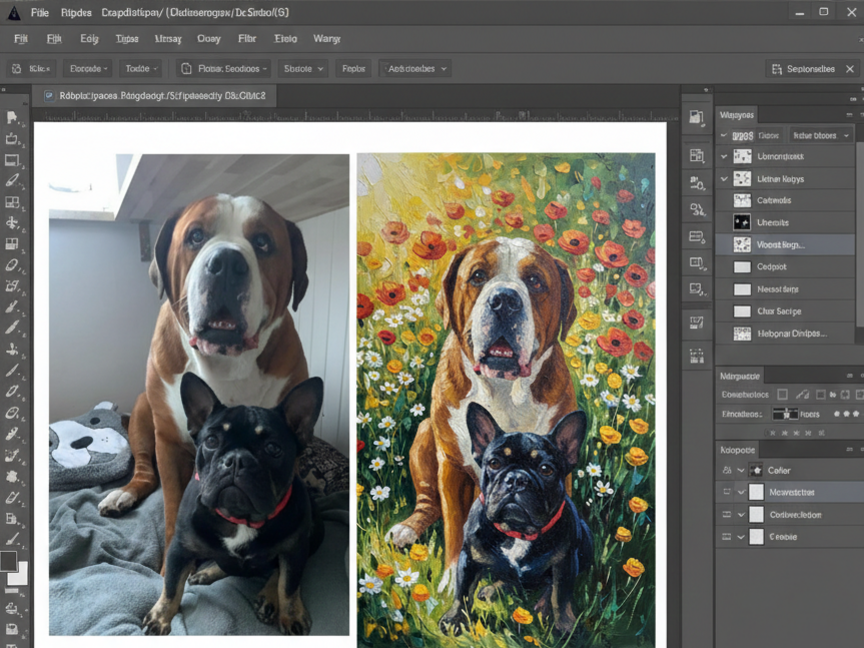Tick the checkbox next to Cosebteloes

tap(782, 395)
